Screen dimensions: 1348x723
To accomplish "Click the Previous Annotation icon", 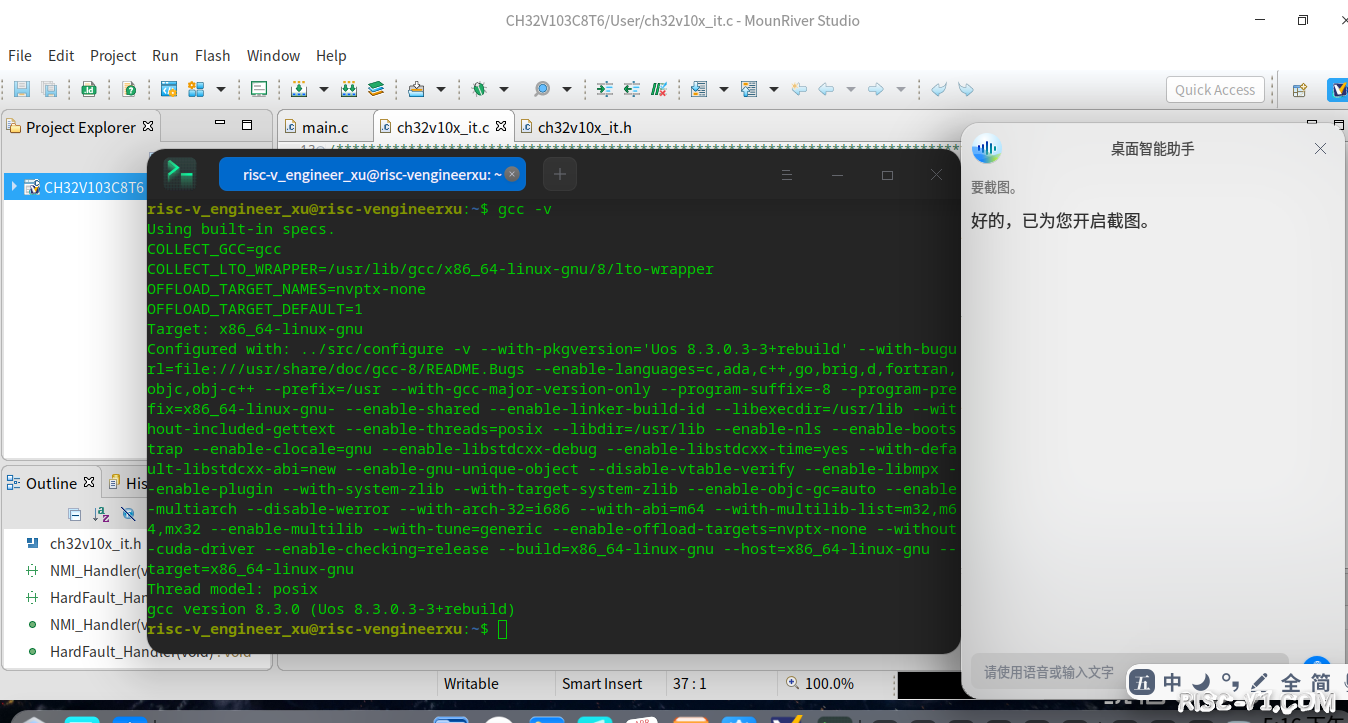I will (749, 89).
